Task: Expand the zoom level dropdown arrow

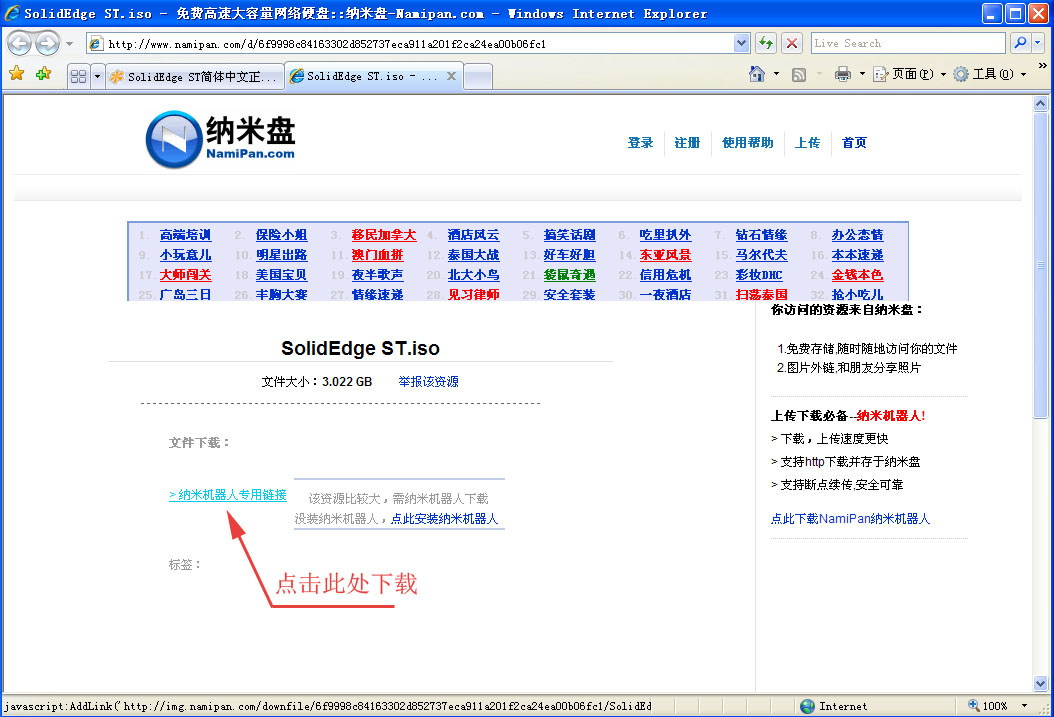Action: tap(1024, 706)
